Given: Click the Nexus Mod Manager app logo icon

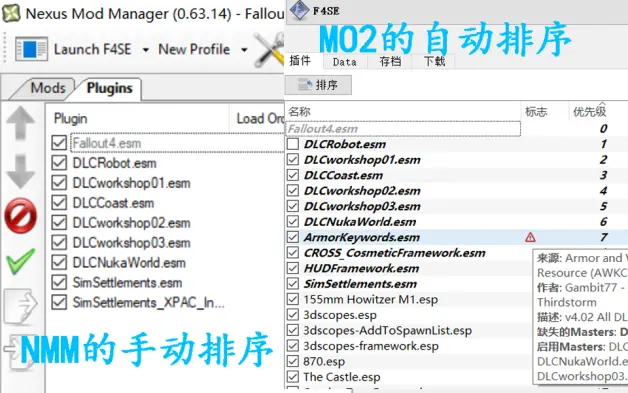Looking at the screenshot, I should 11,13.
